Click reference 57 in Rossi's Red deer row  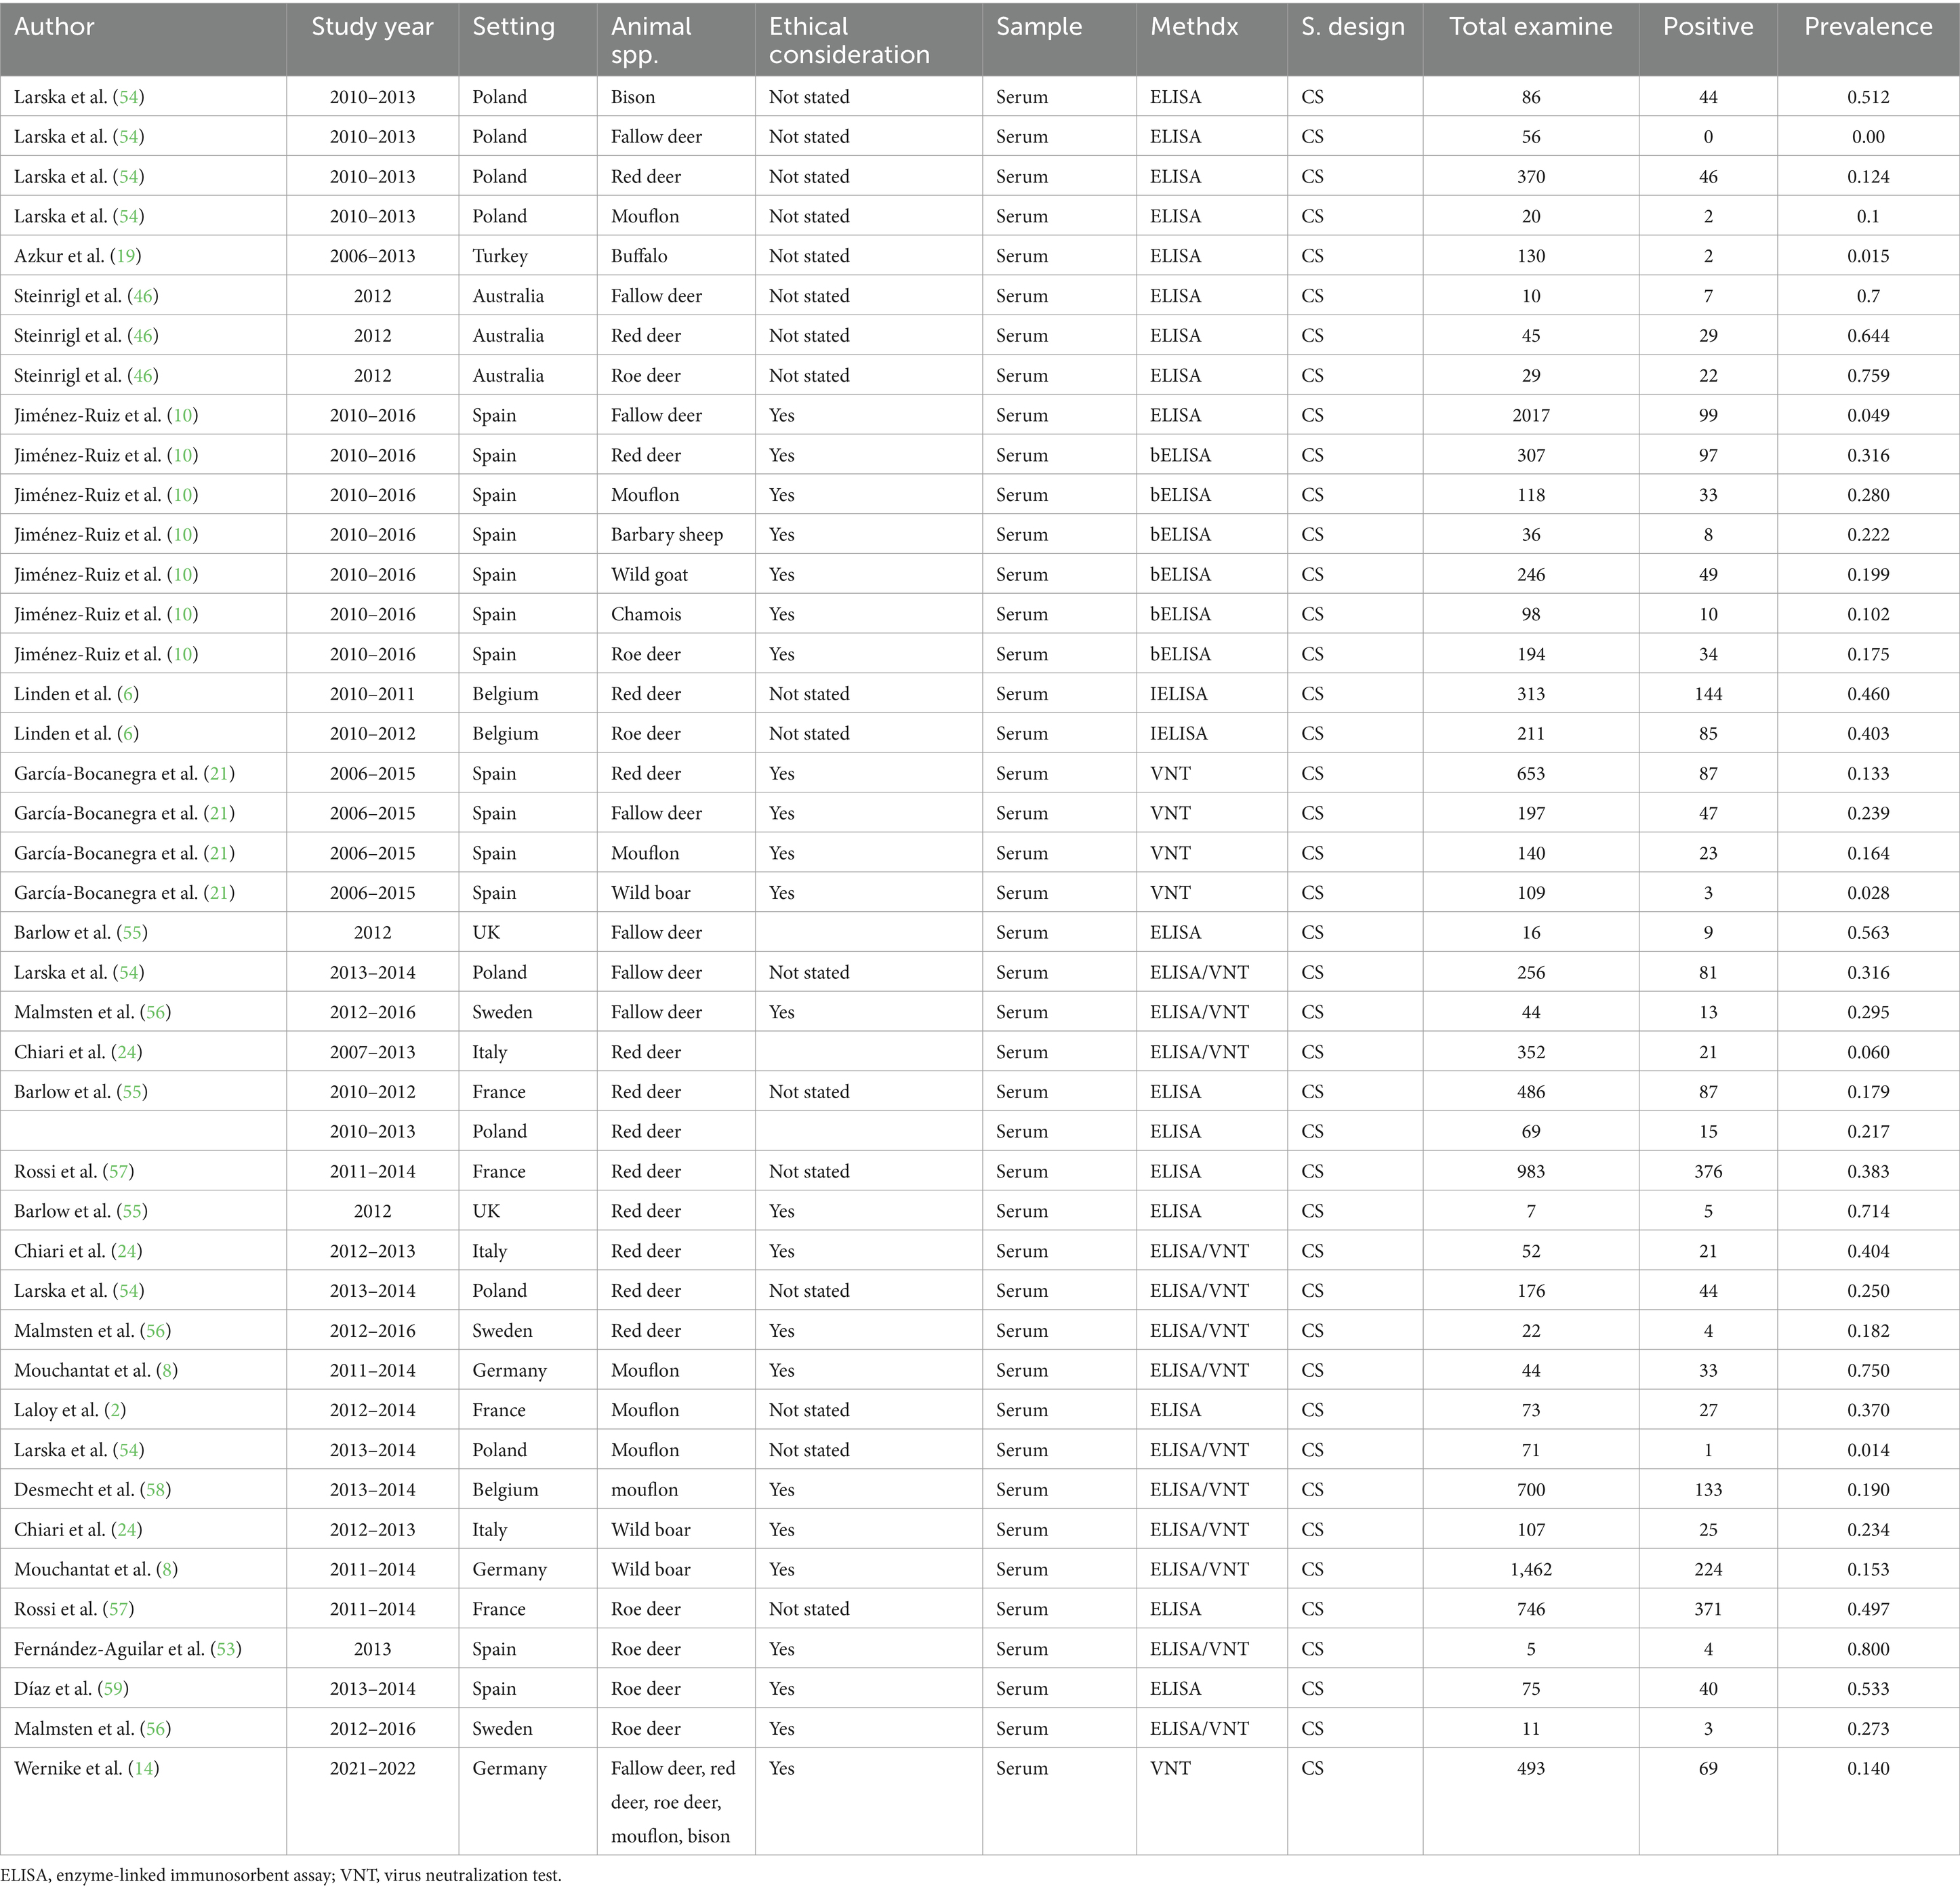click(x=118, y=1171)
